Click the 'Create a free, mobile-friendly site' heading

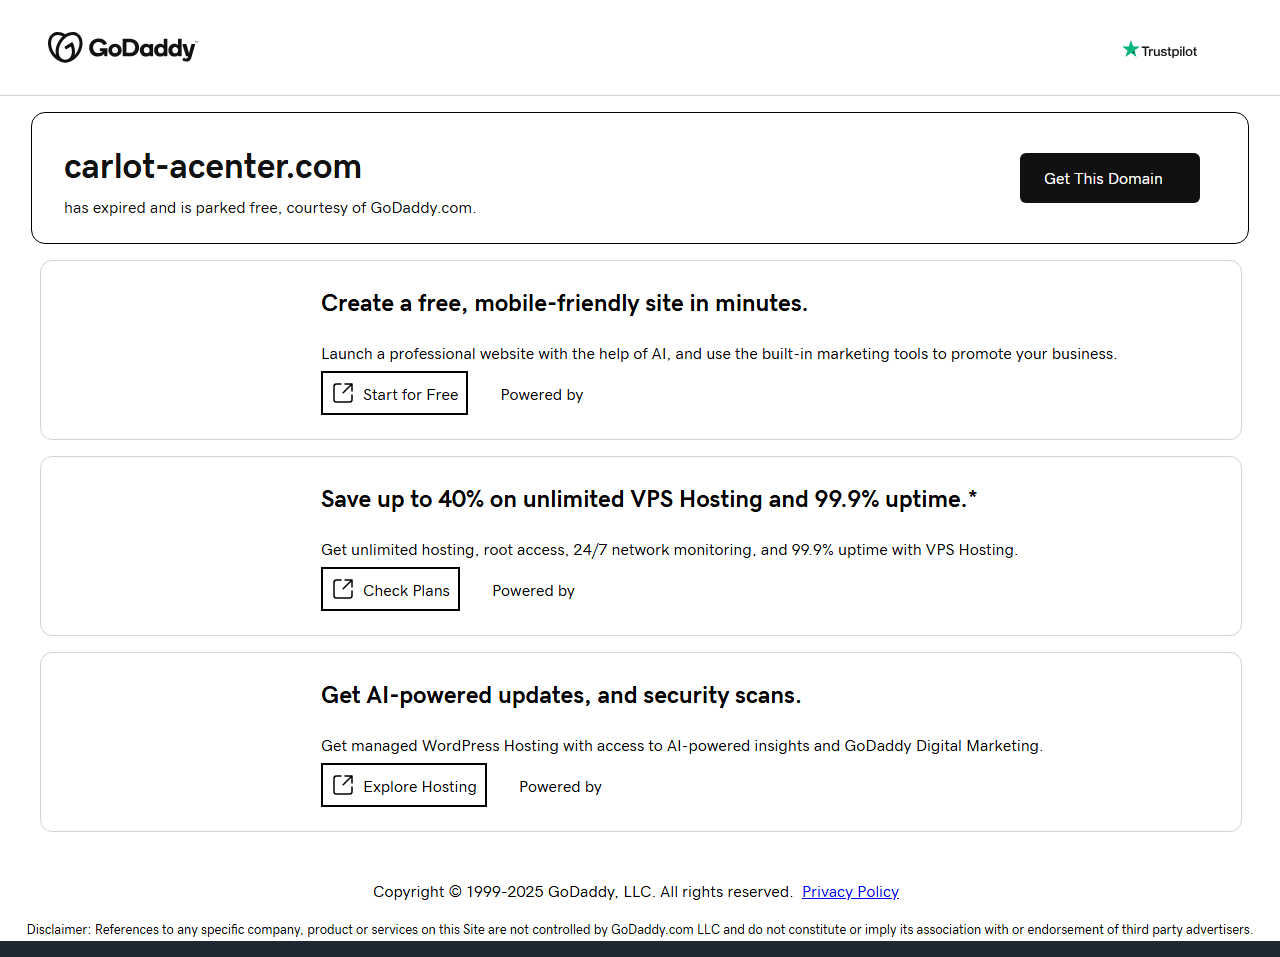pyautogui.click(x=564, y=303)
